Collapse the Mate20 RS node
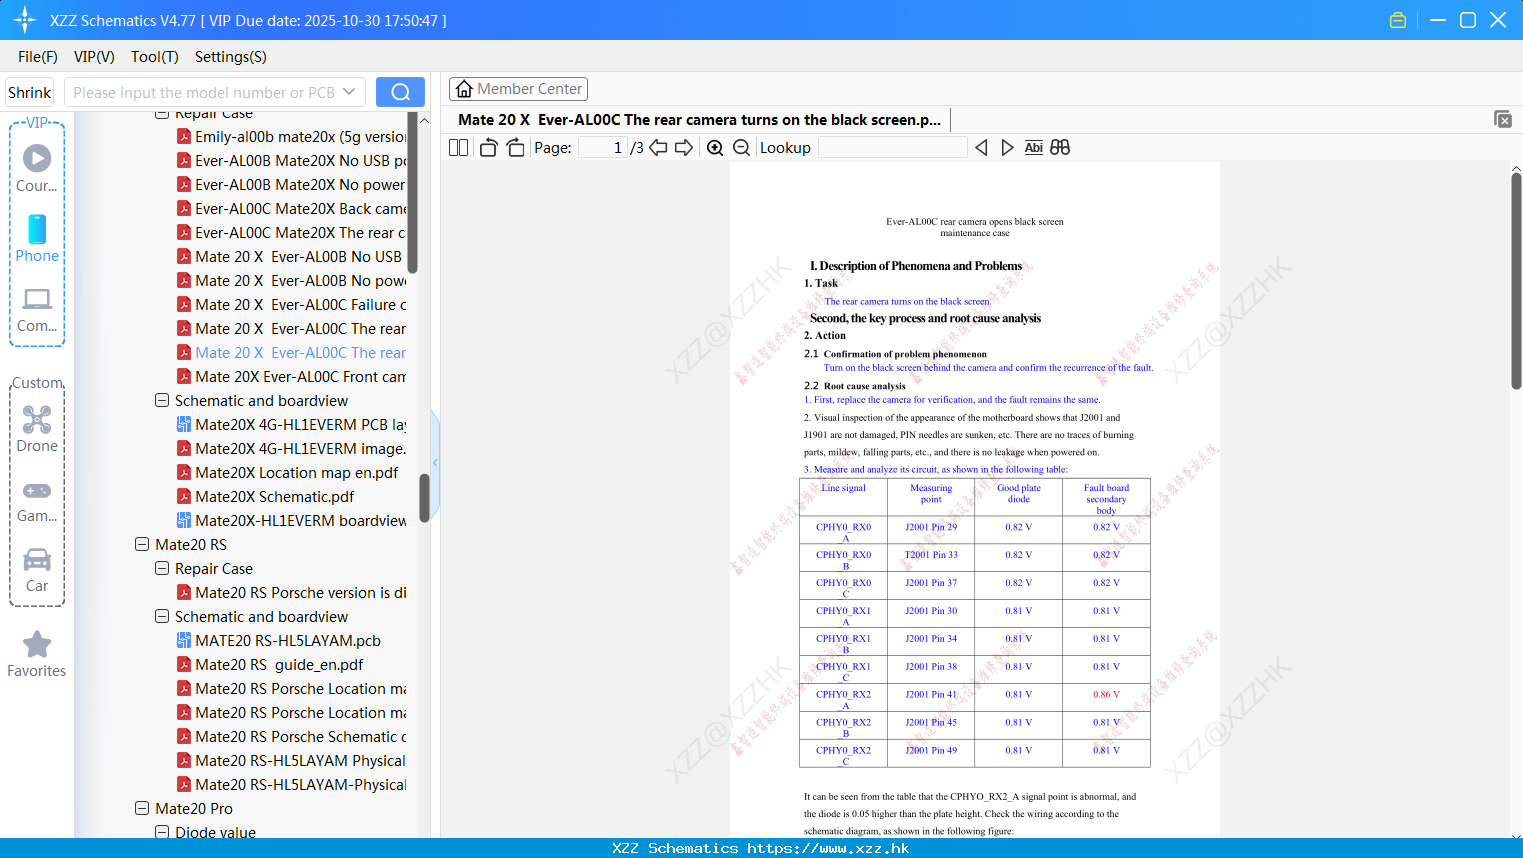Image resolution: width=1523 pixels, height=858 pixels. (x=142, y=544)
